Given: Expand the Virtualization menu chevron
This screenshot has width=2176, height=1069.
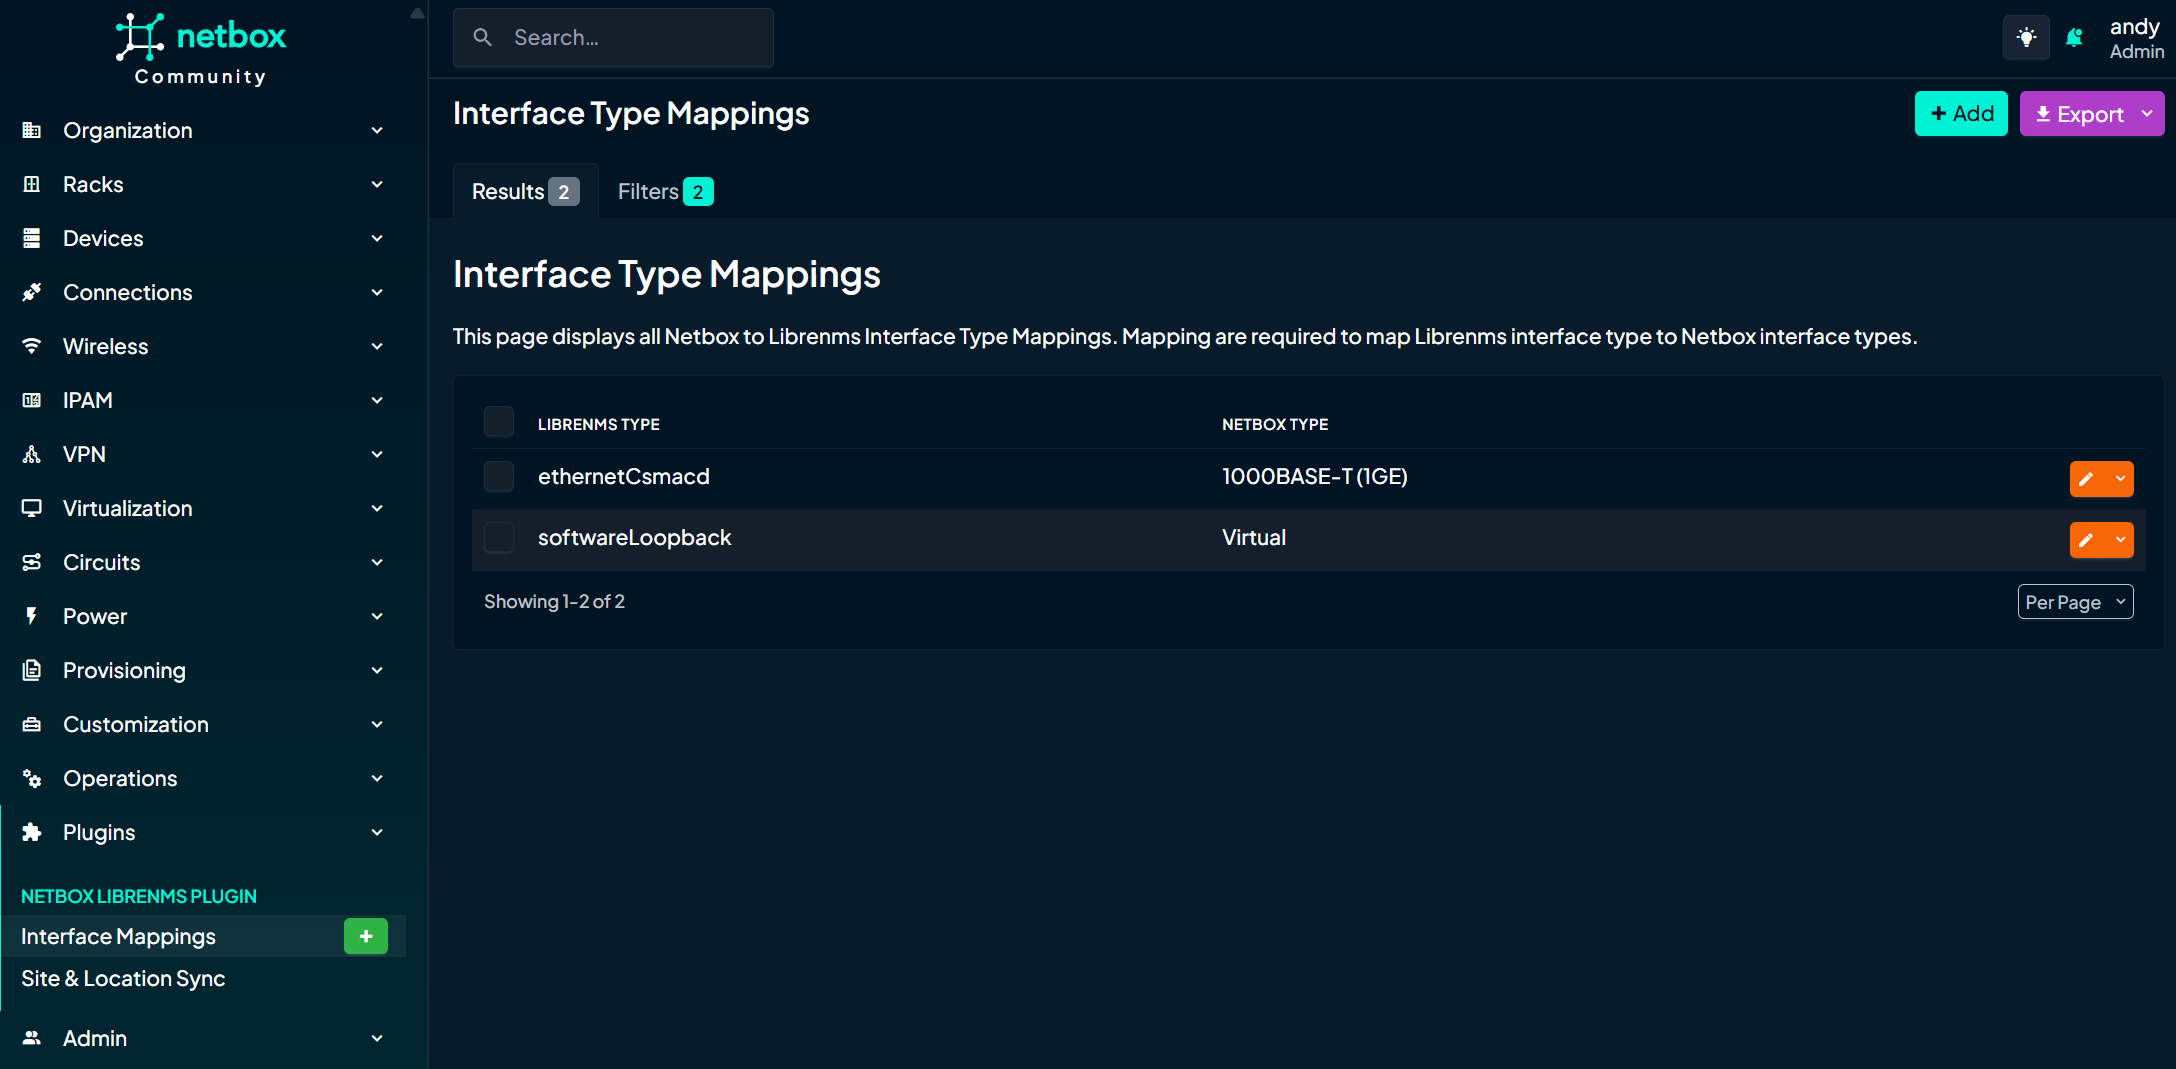Looking at the screenshot, I should (377, 508).
